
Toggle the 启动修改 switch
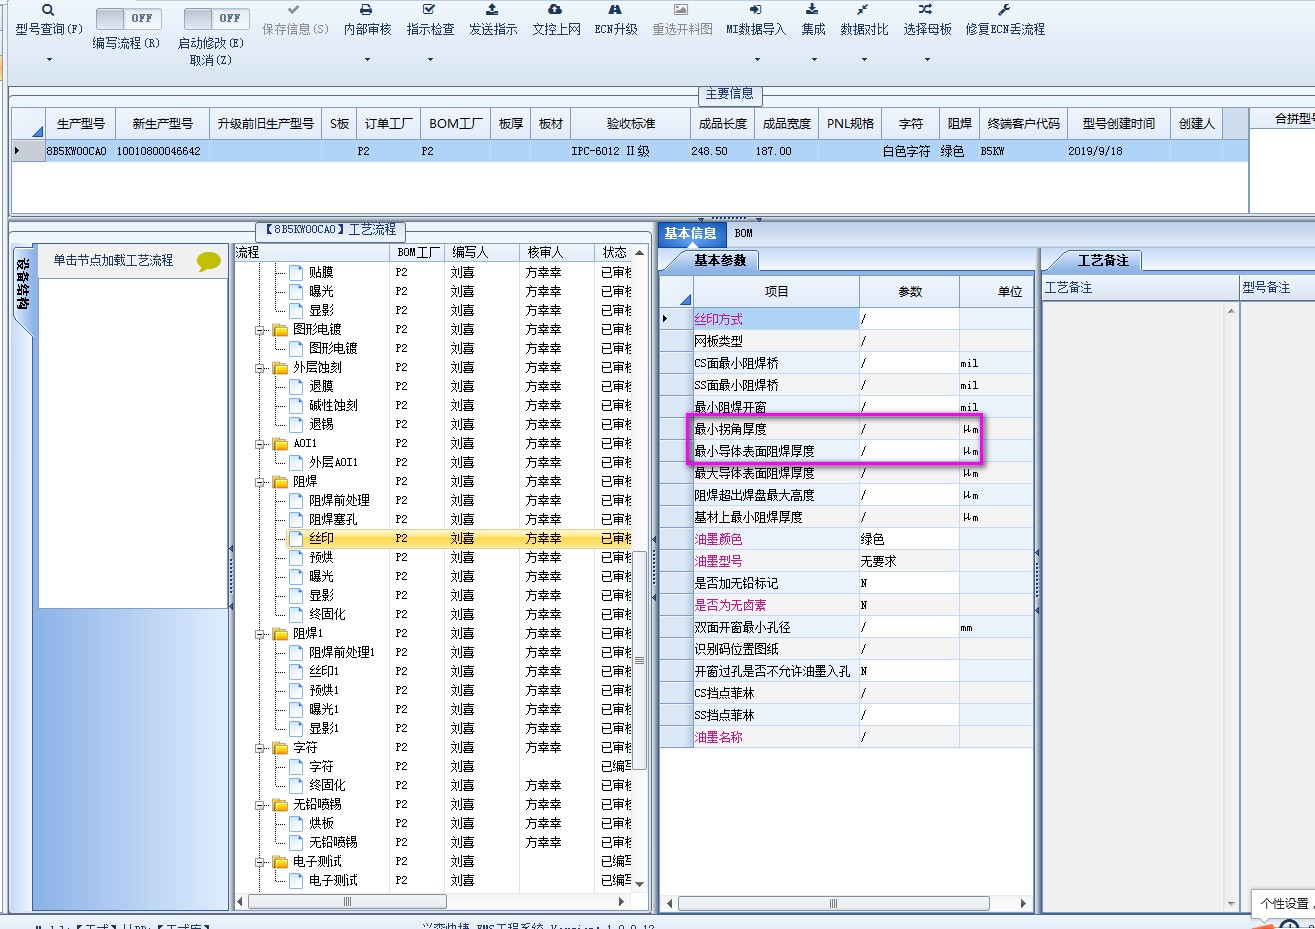coord(215,18)
